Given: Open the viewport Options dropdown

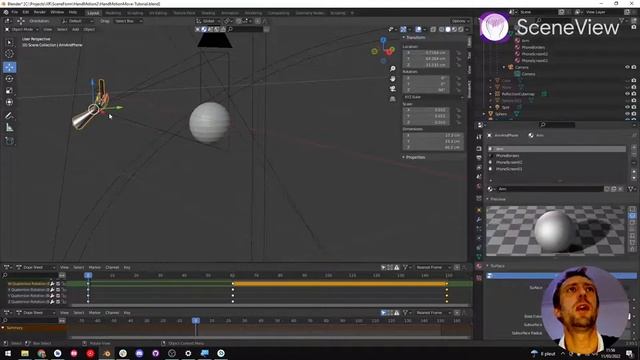Looking at the screenshot, I should [460, 21].
